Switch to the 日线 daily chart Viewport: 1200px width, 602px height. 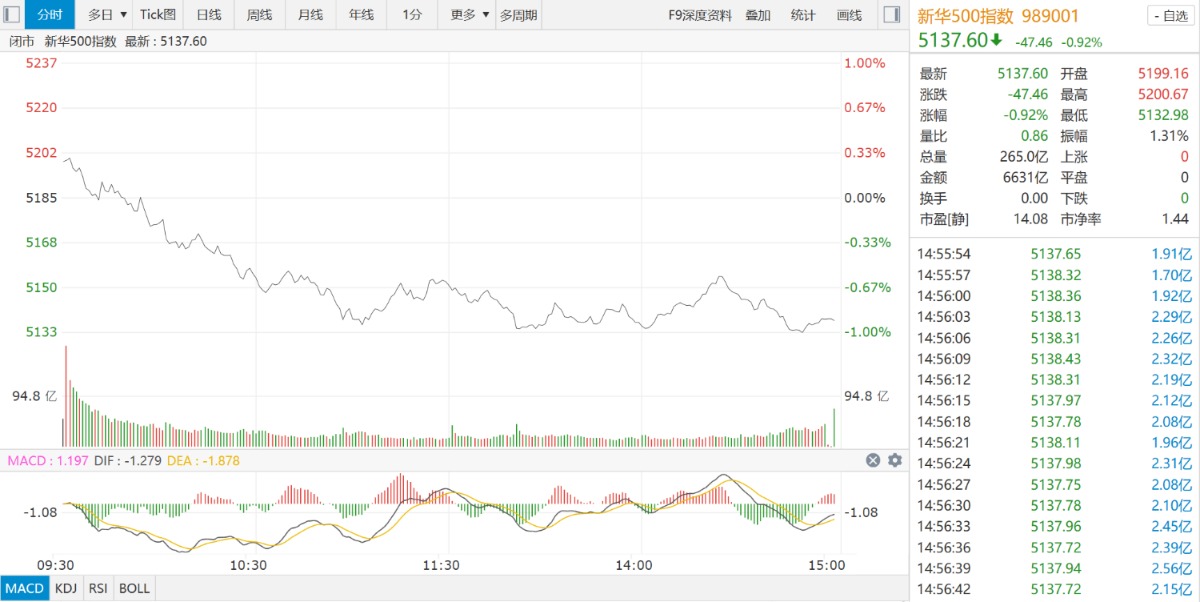click(x=209, y=15)
